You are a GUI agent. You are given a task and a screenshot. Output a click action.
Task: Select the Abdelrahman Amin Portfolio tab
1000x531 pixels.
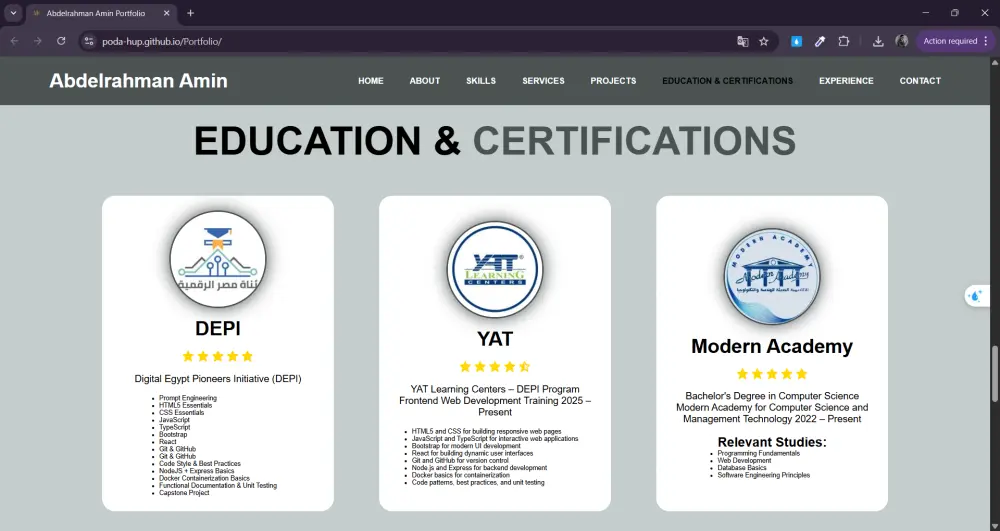click(x=96, y=13)
